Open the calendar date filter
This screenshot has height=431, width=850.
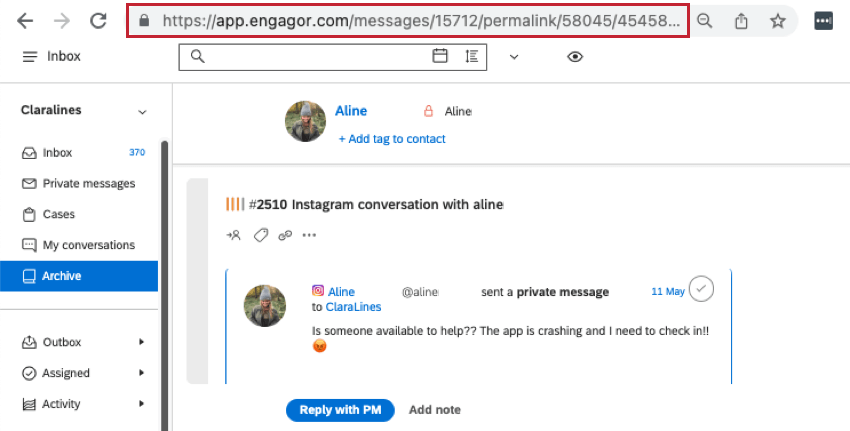(440, 56)
